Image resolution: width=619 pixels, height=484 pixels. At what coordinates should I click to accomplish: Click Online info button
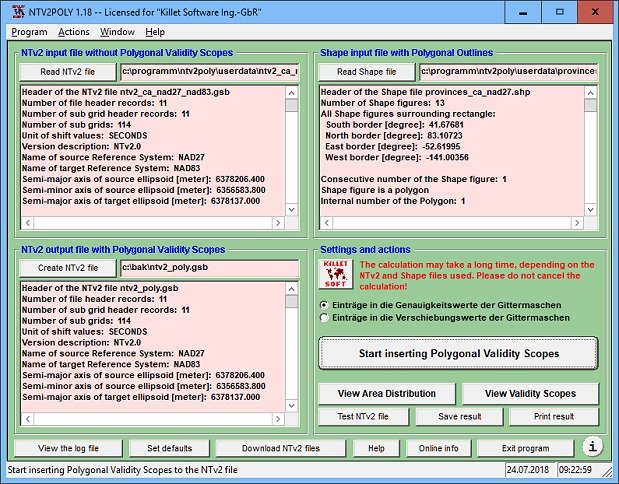coord(439,448)
